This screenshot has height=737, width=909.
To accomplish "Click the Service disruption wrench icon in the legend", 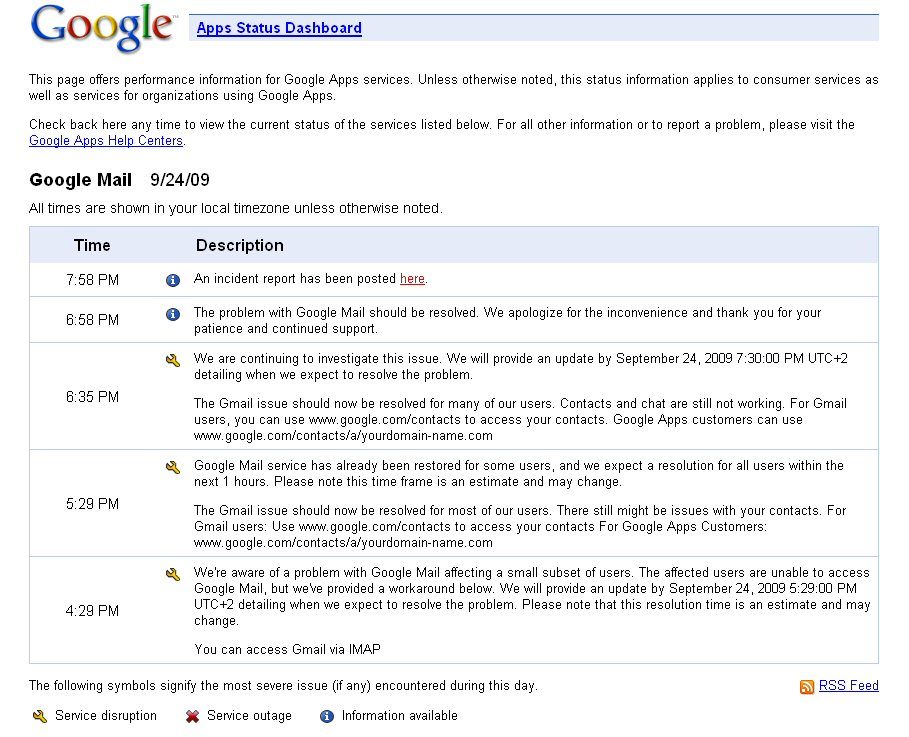I will (x=42, y=715).
